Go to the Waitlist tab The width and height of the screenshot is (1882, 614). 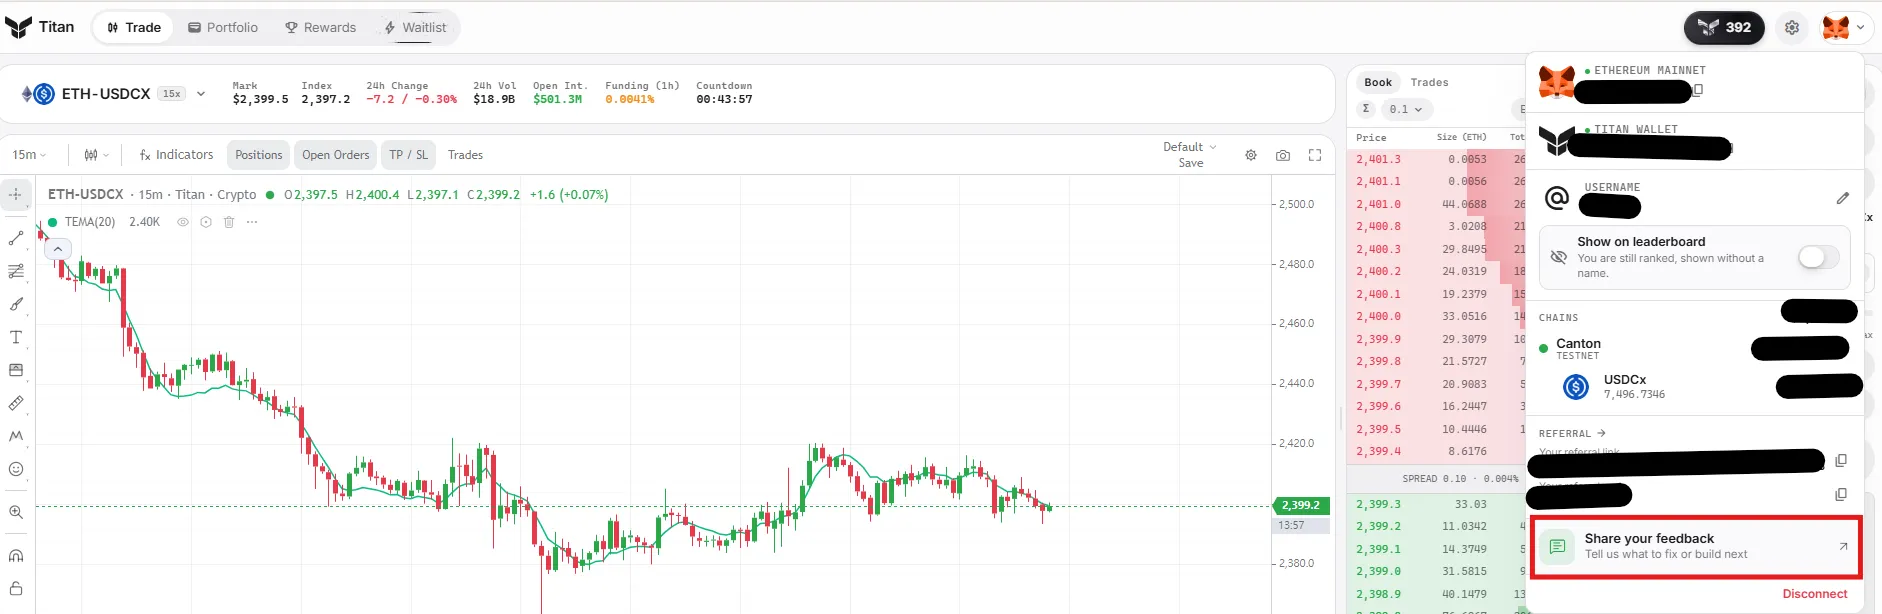pos(416,28)
